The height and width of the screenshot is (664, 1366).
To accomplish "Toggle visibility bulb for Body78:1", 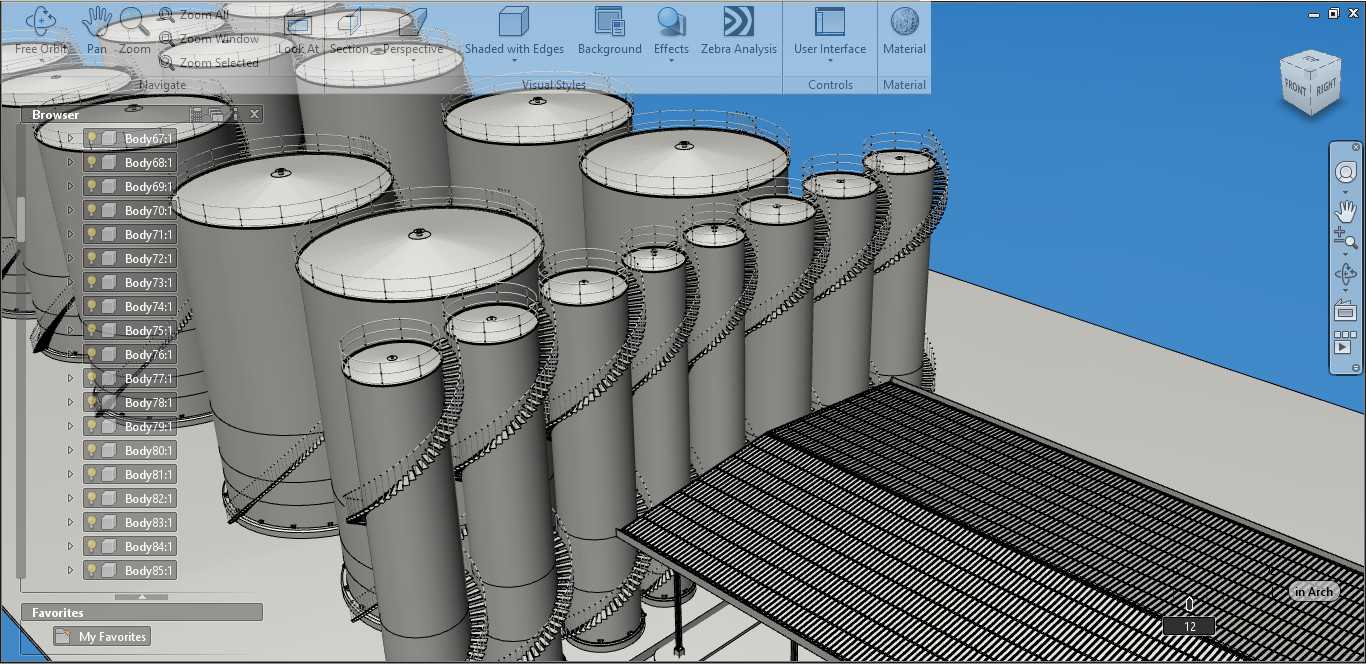I will 91,402.
